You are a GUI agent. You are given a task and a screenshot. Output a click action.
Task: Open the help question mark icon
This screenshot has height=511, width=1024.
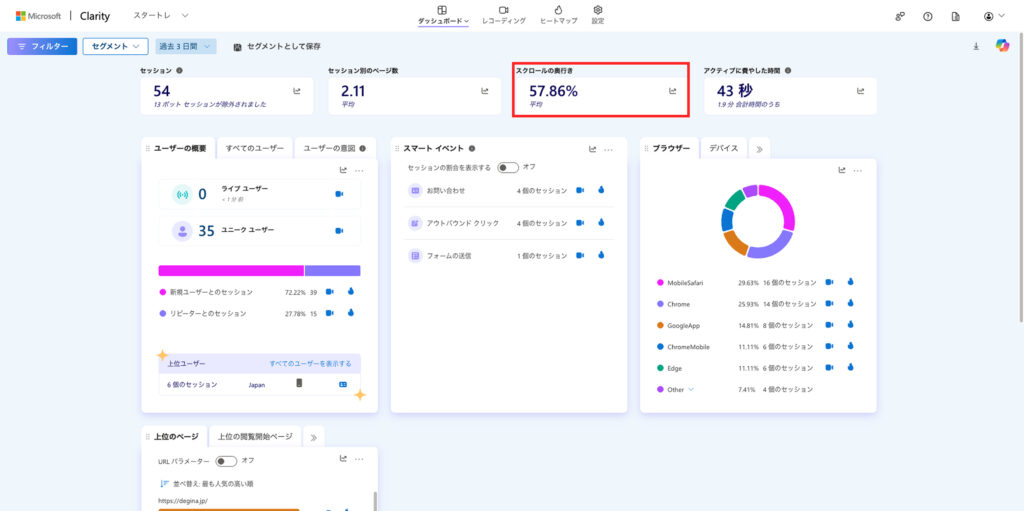click(x=928, y=16)
